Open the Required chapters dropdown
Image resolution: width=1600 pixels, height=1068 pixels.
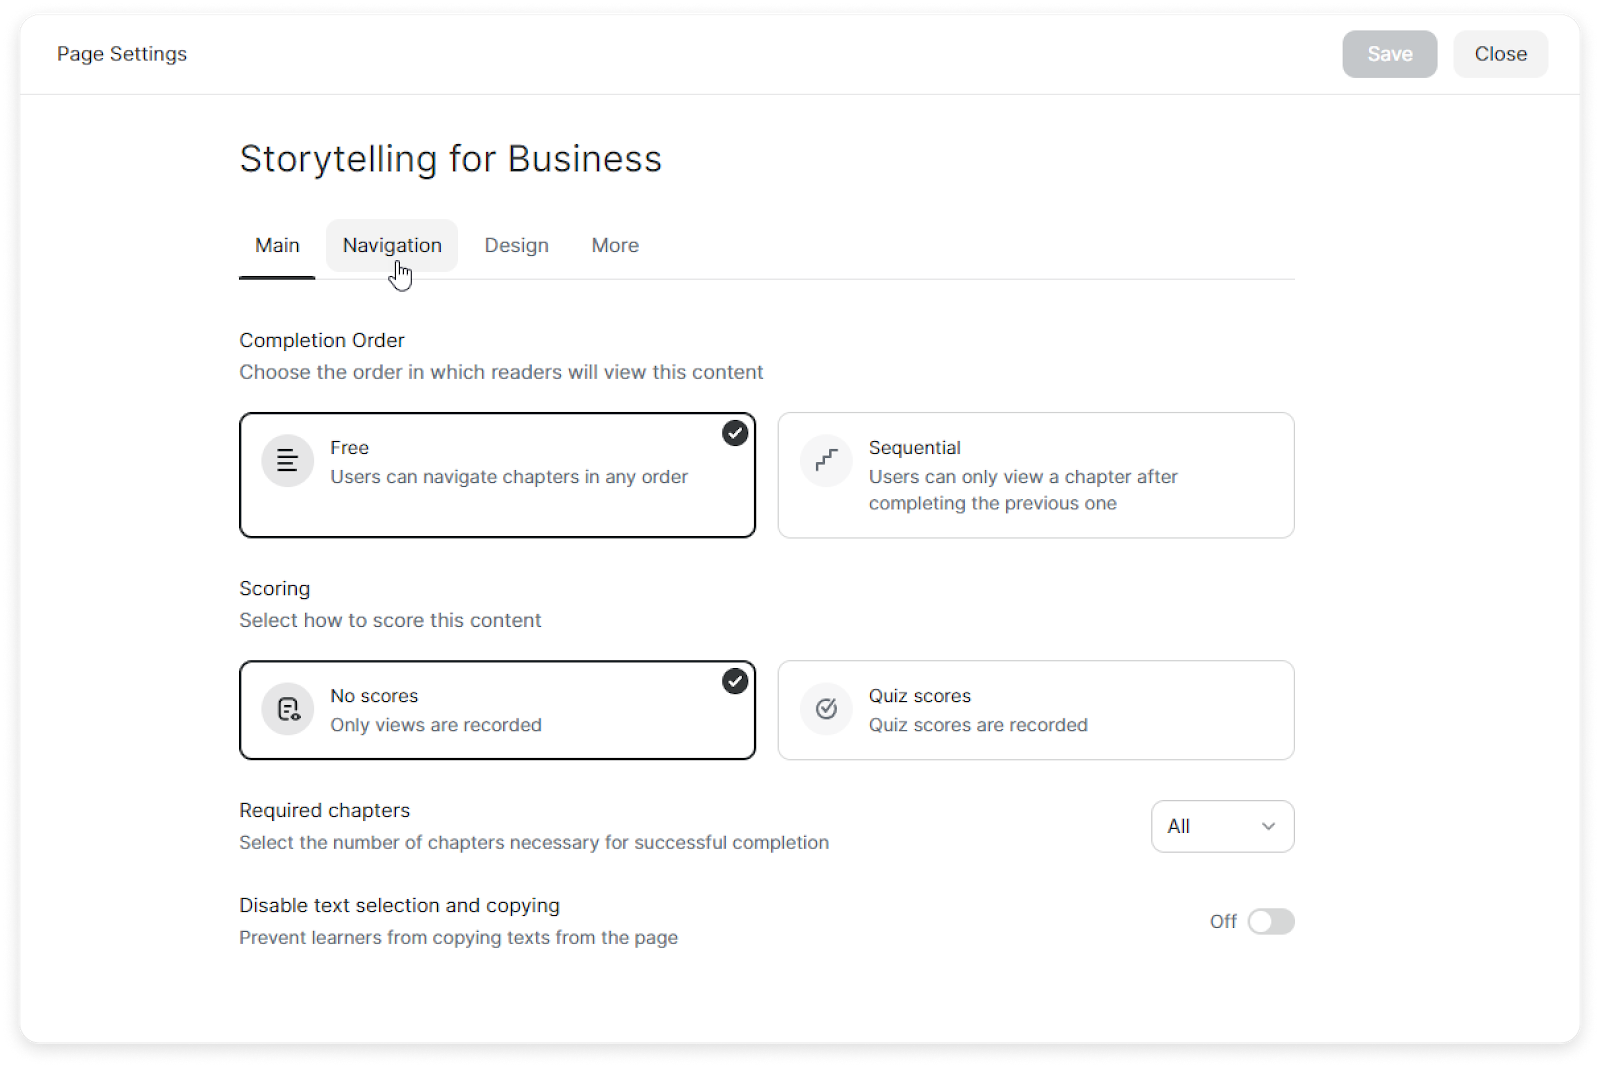(1221, 826)
